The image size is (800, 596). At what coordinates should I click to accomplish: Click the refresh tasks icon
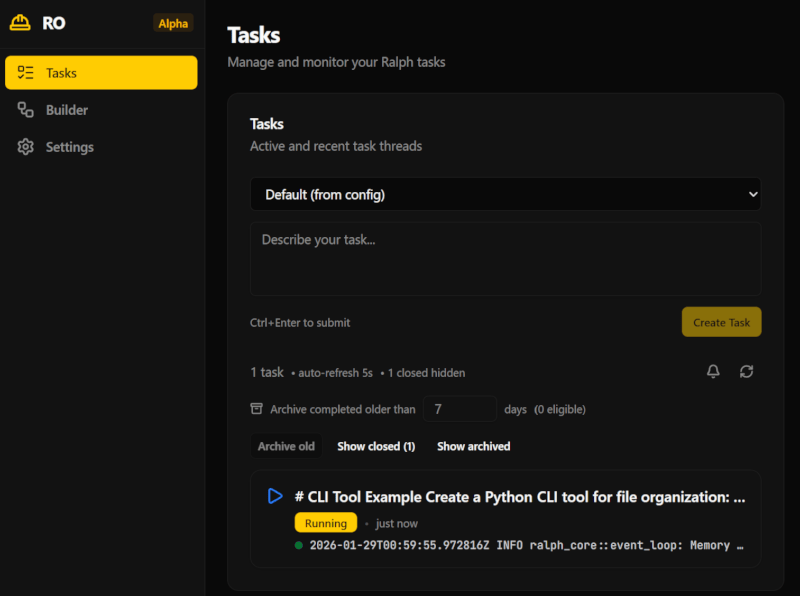(x=746, y=372)
